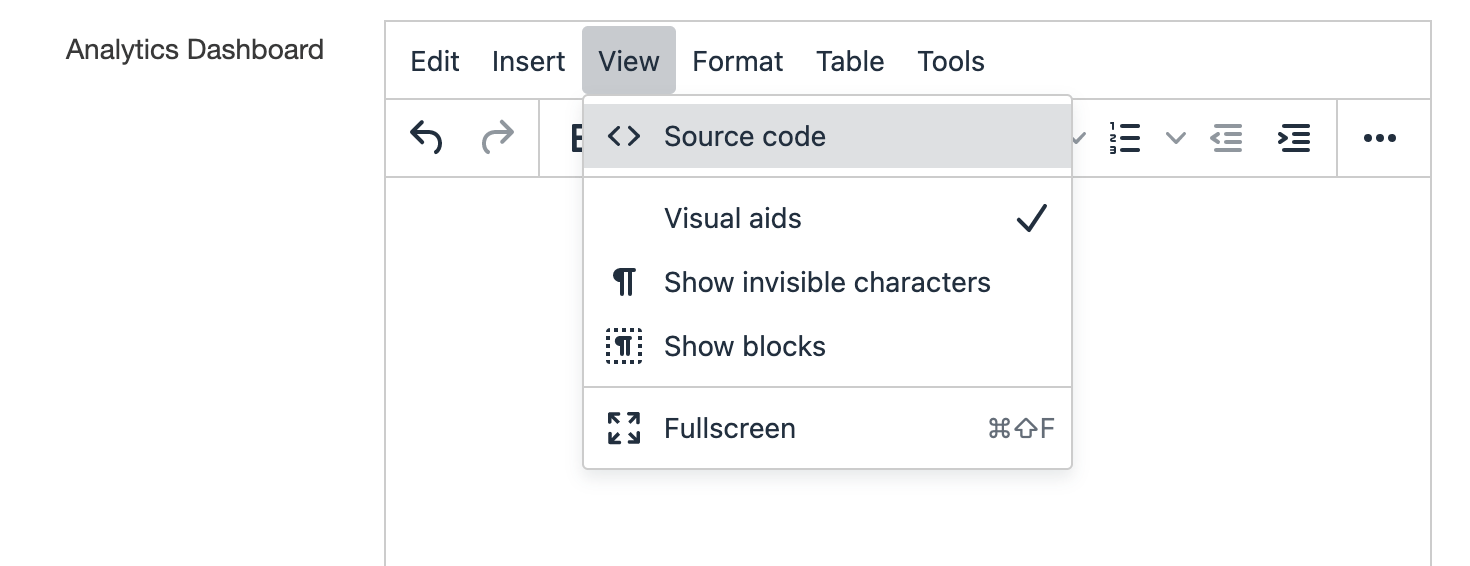This screenshot has height=566, width=1470.
Task: Expand the numbered list style dropdown arrow
Action: point(1176,138)
